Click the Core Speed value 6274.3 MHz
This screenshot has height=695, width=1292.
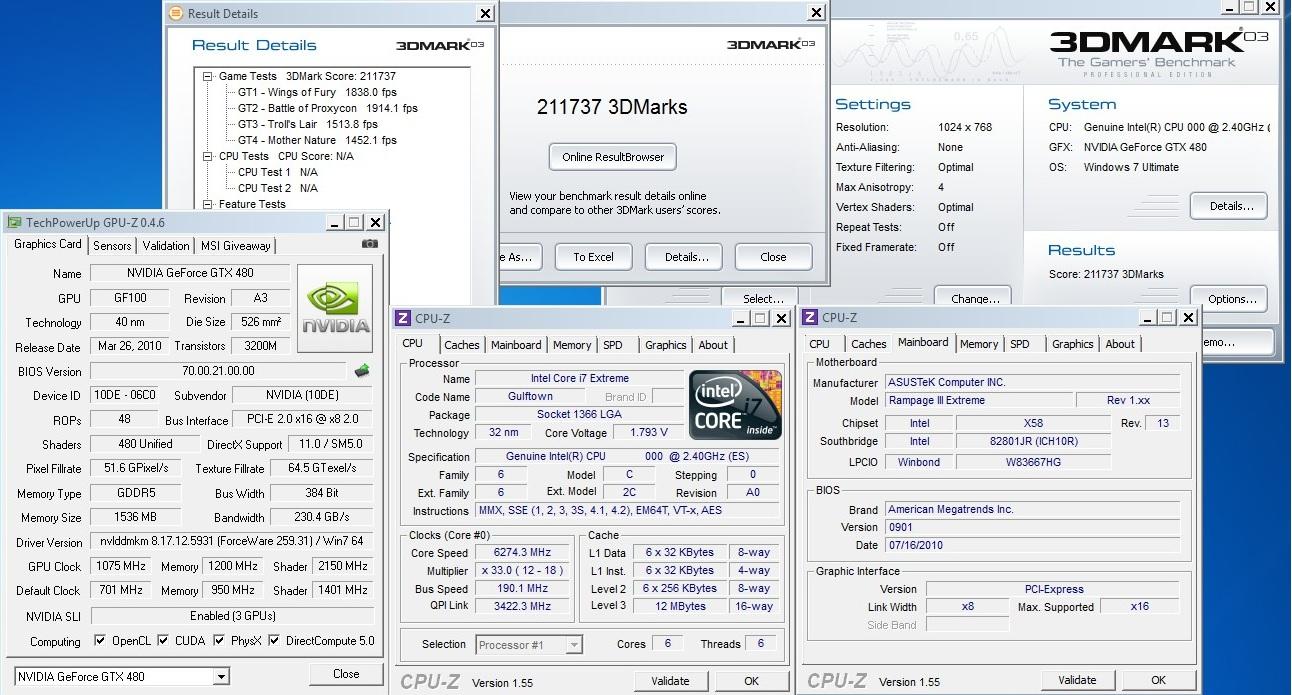tap(522, 553)
